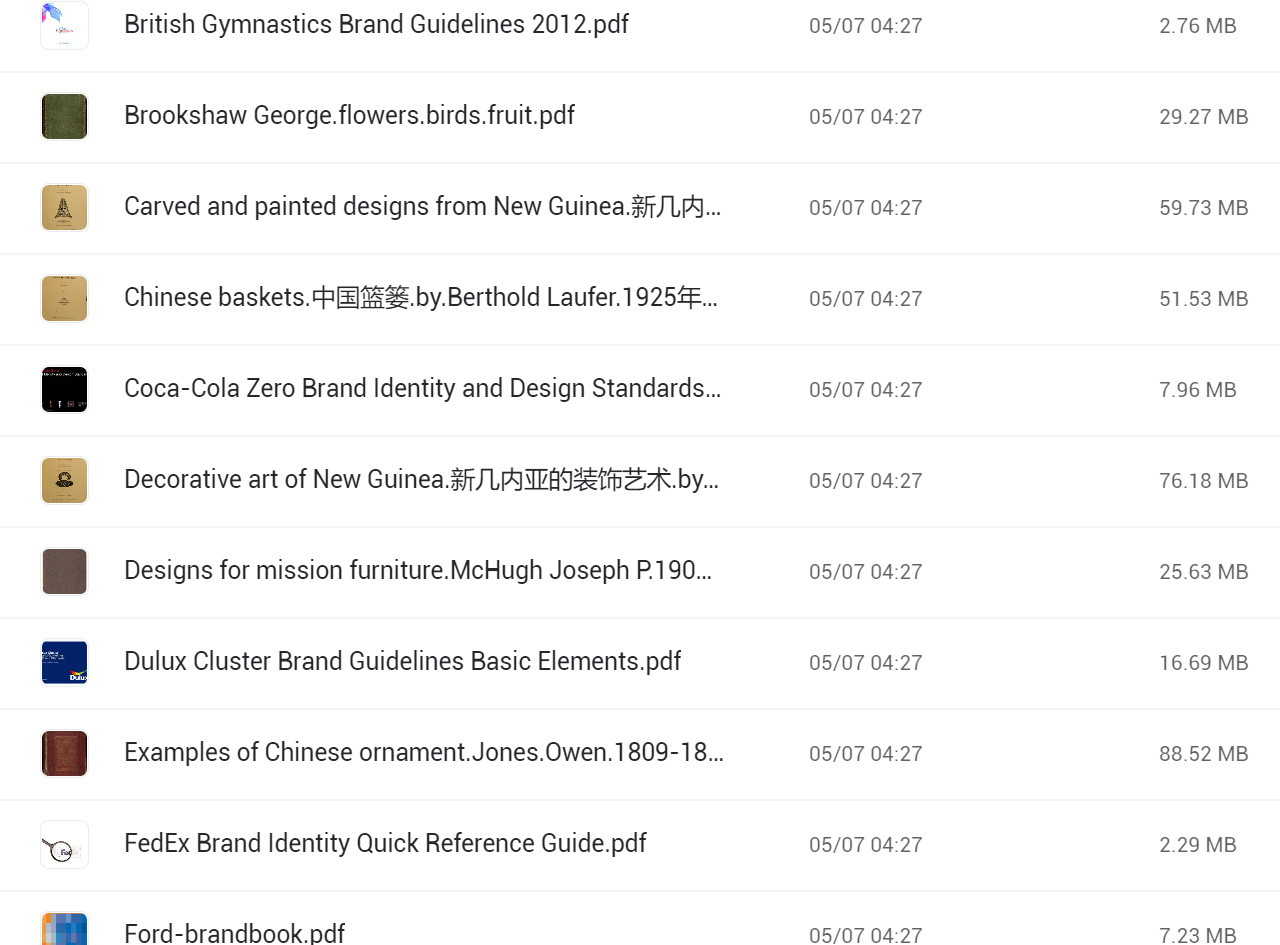Click the 88.52 MB size value

1204,754
